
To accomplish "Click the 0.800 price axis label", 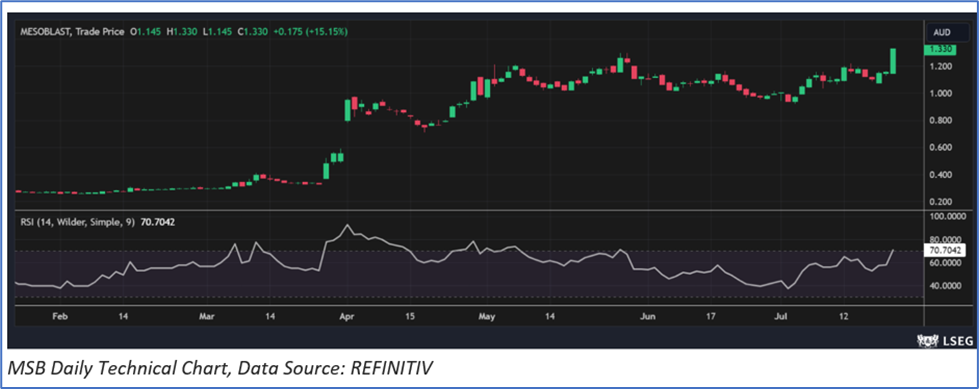I will 940,121.
